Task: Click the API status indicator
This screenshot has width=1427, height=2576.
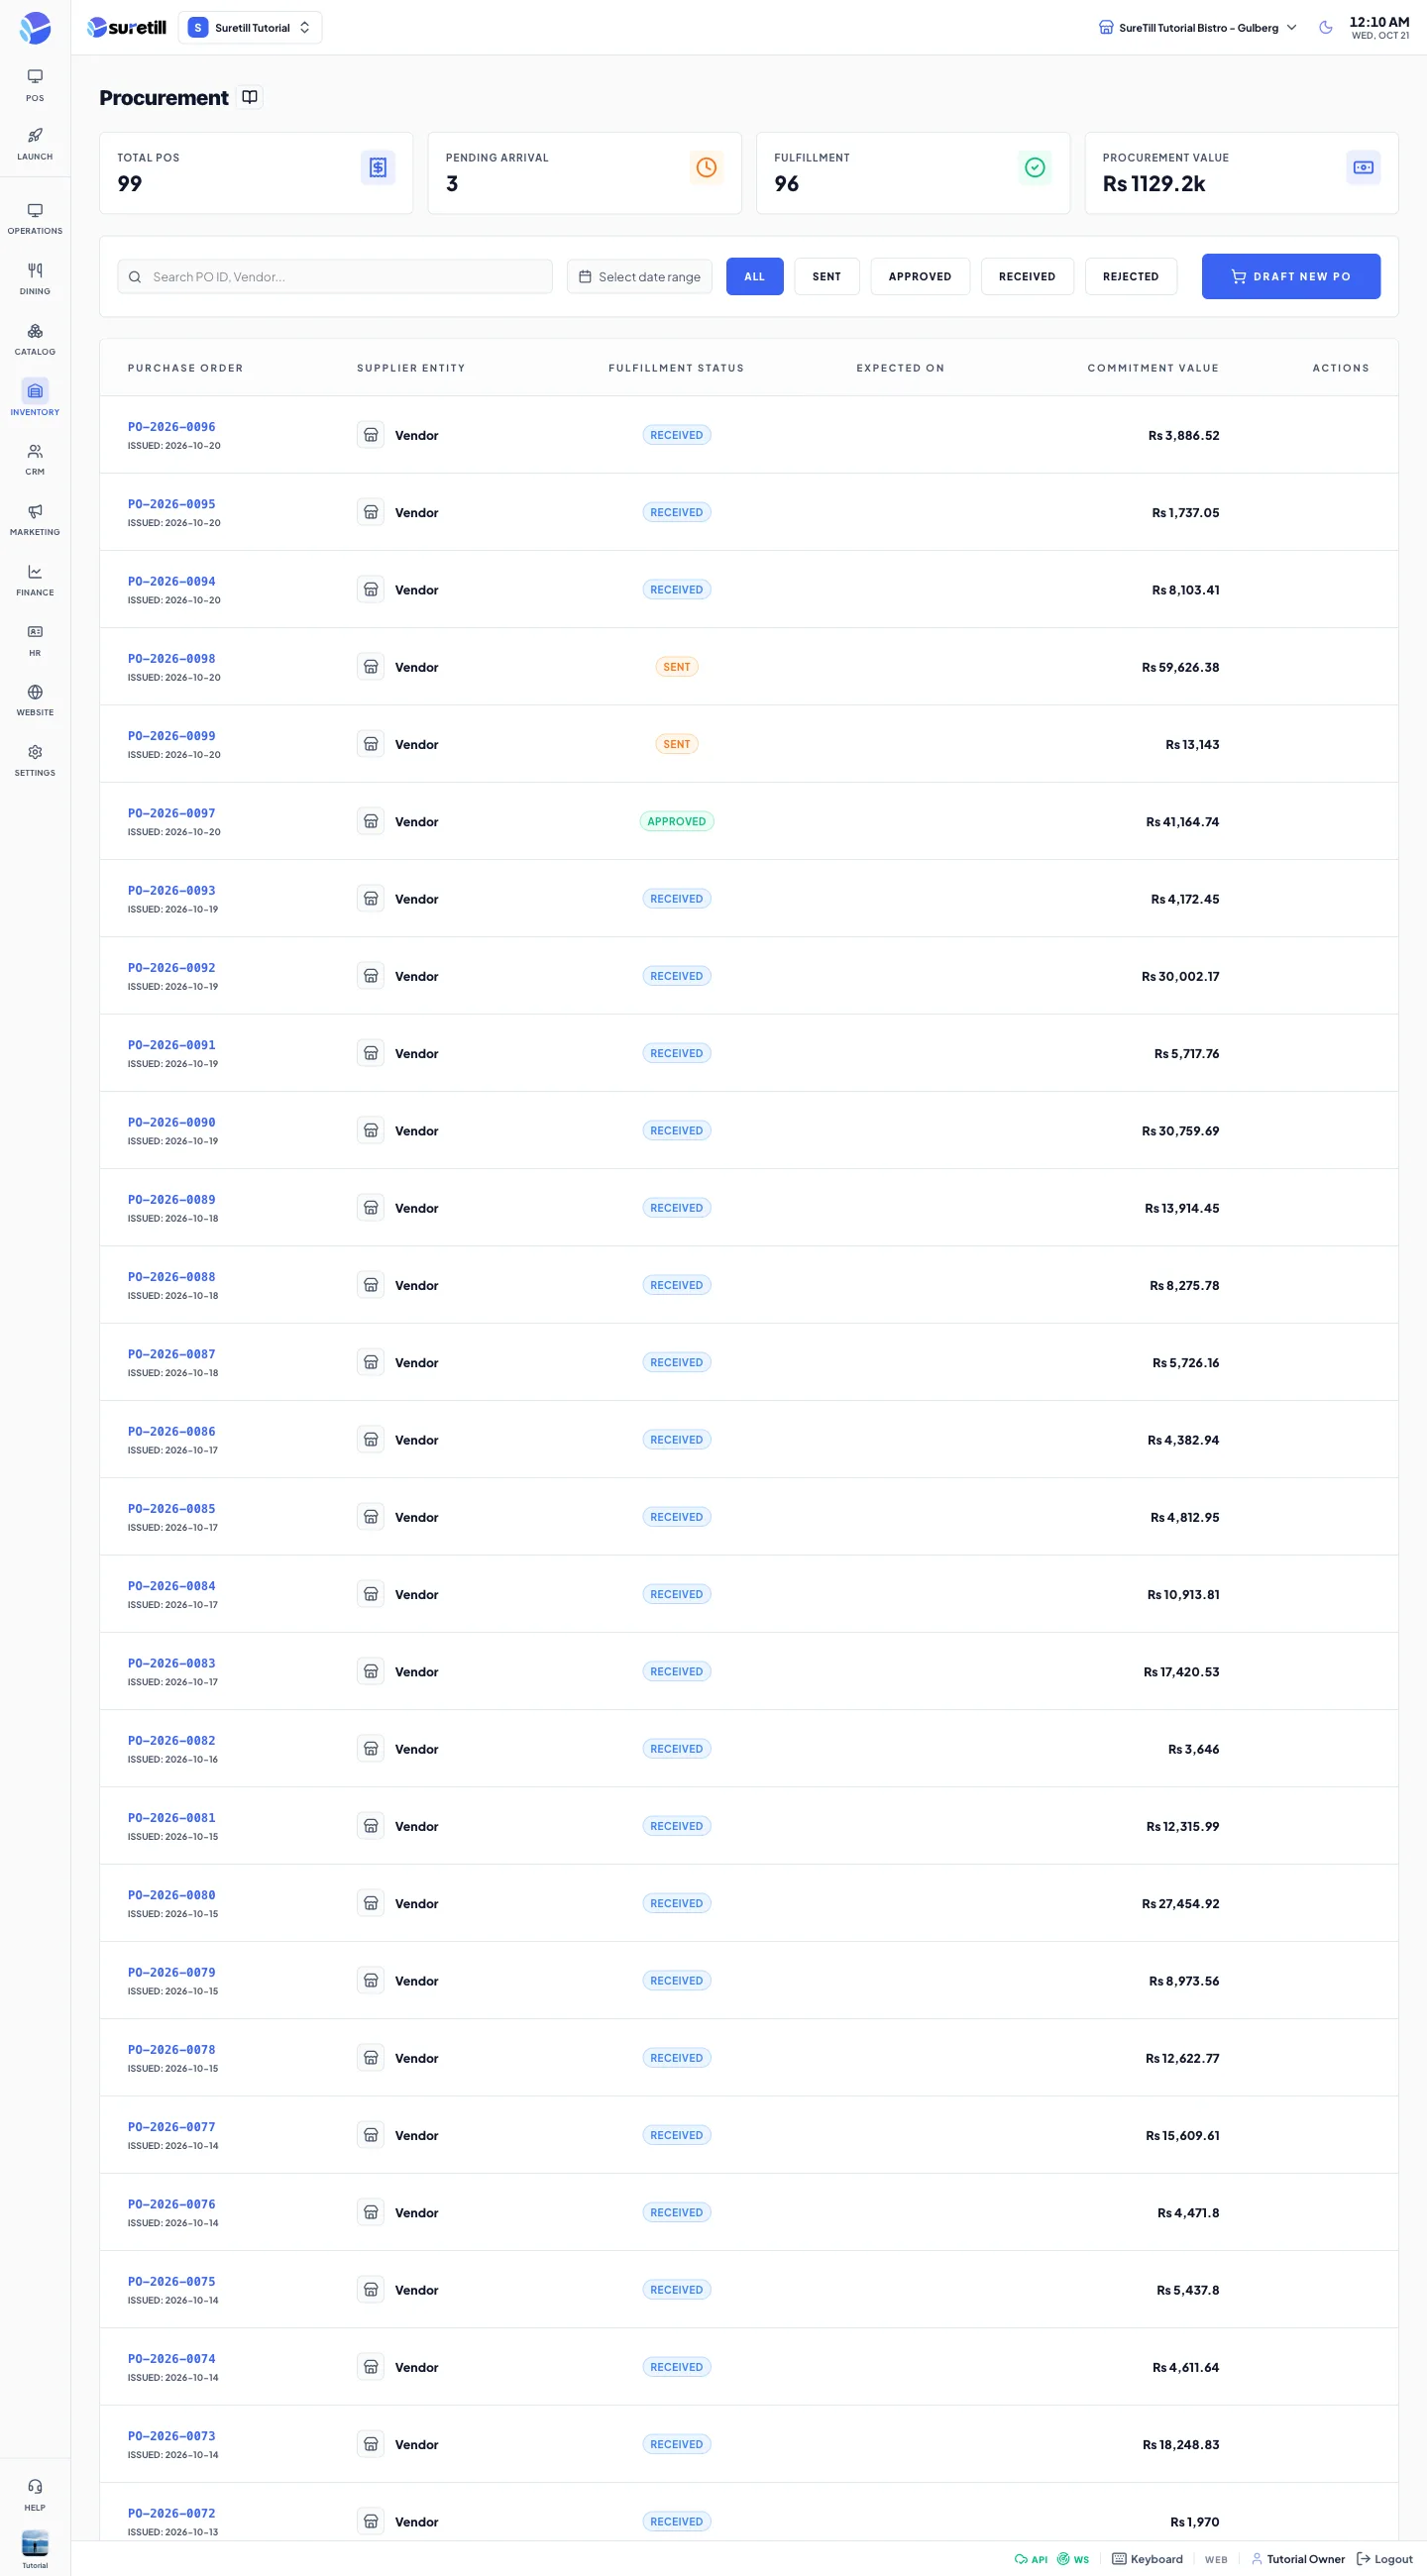Action: click(x=1031, y=2558)
